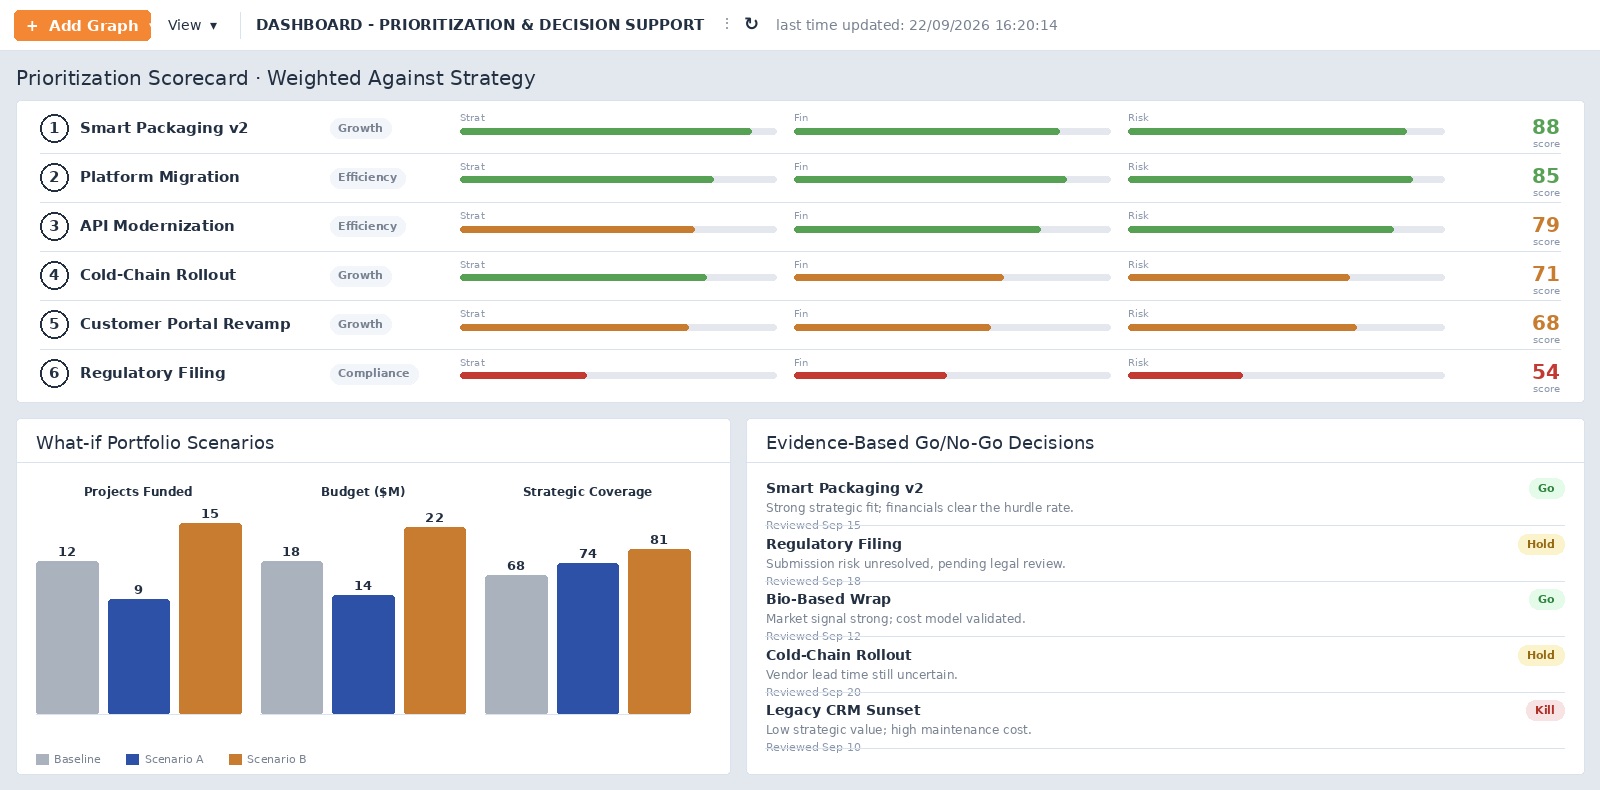
Task: Select Customer Portal Revamp row title
Action: [185, 324]
